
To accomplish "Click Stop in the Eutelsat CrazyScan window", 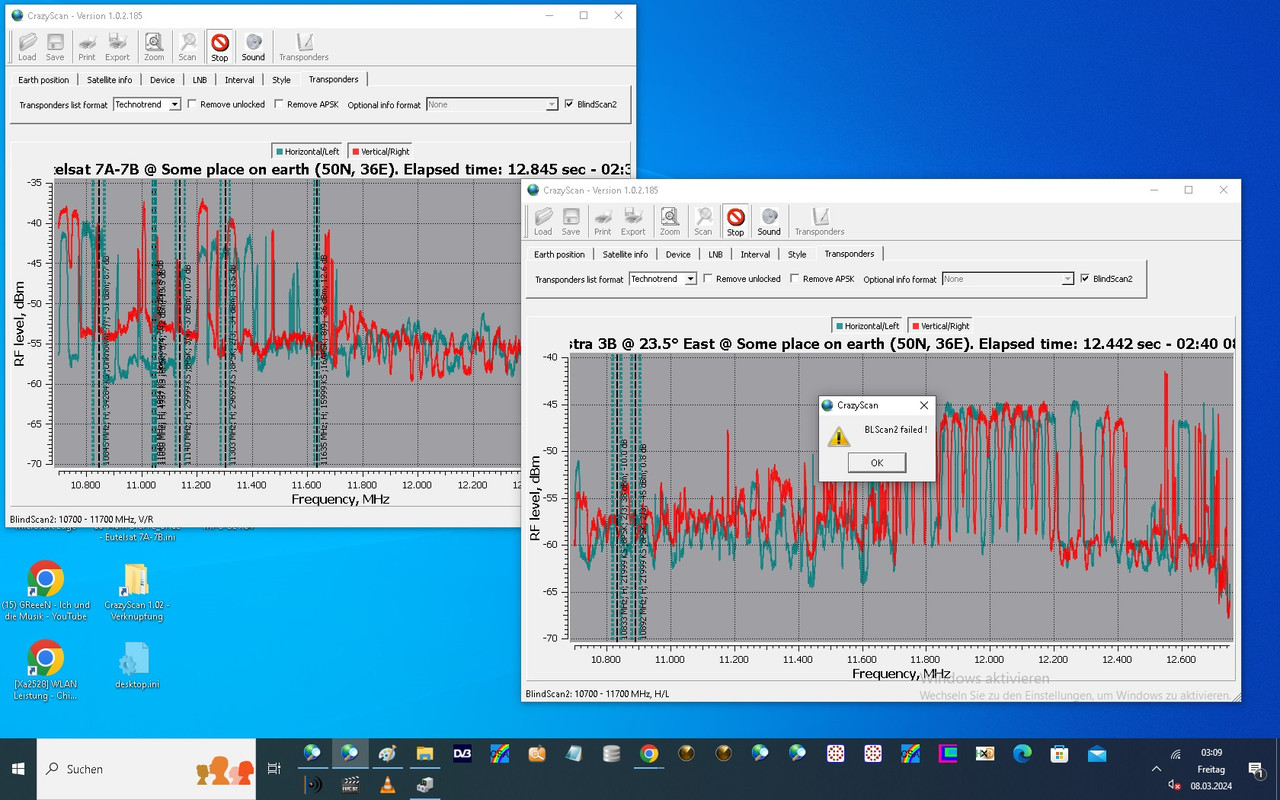I will (220, 46).
